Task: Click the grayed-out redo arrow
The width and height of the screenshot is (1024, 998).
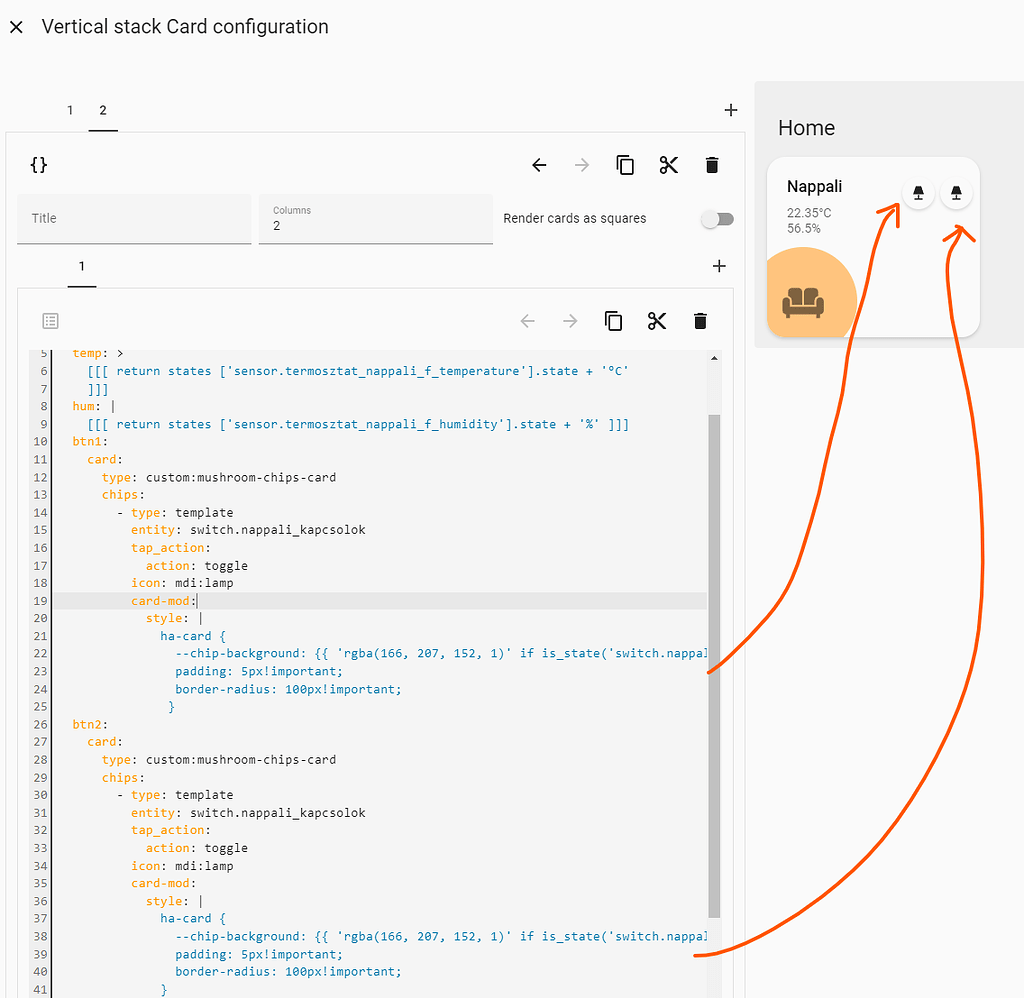Action: point(581,165)
